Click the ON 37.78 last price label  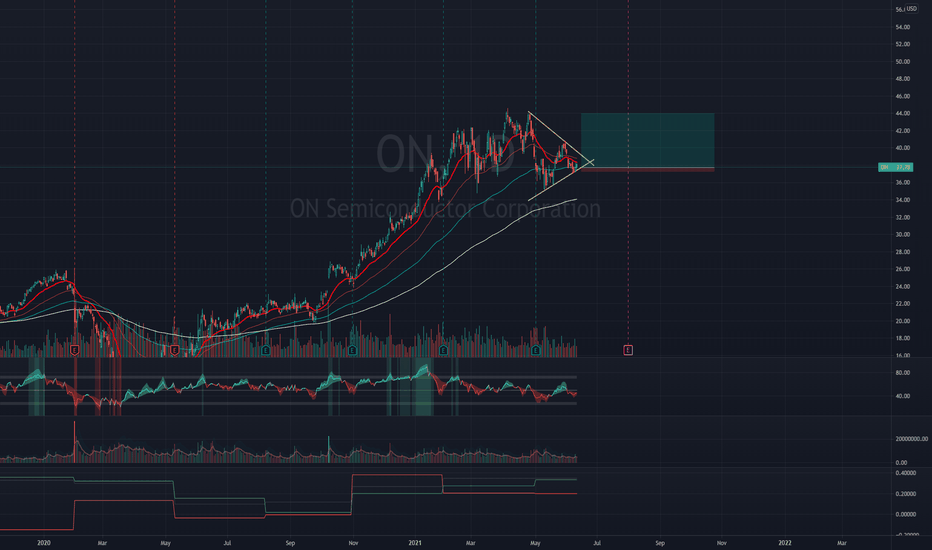(895, 168)
